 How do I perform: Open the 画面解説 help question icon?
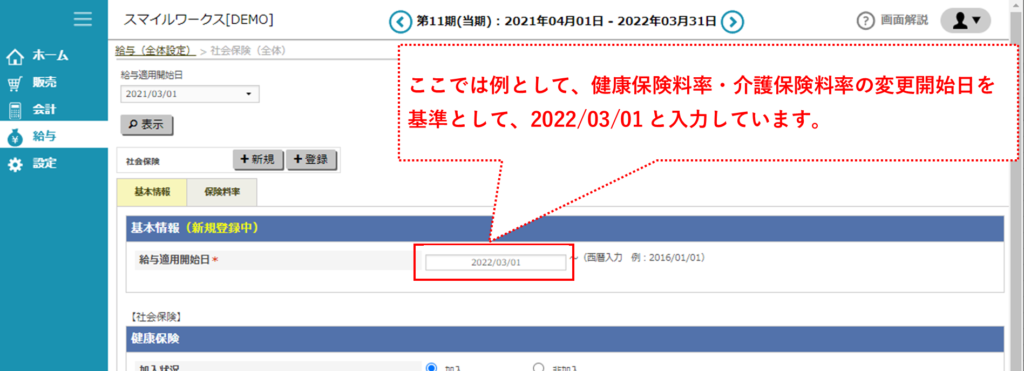click(x=865, y=21)
